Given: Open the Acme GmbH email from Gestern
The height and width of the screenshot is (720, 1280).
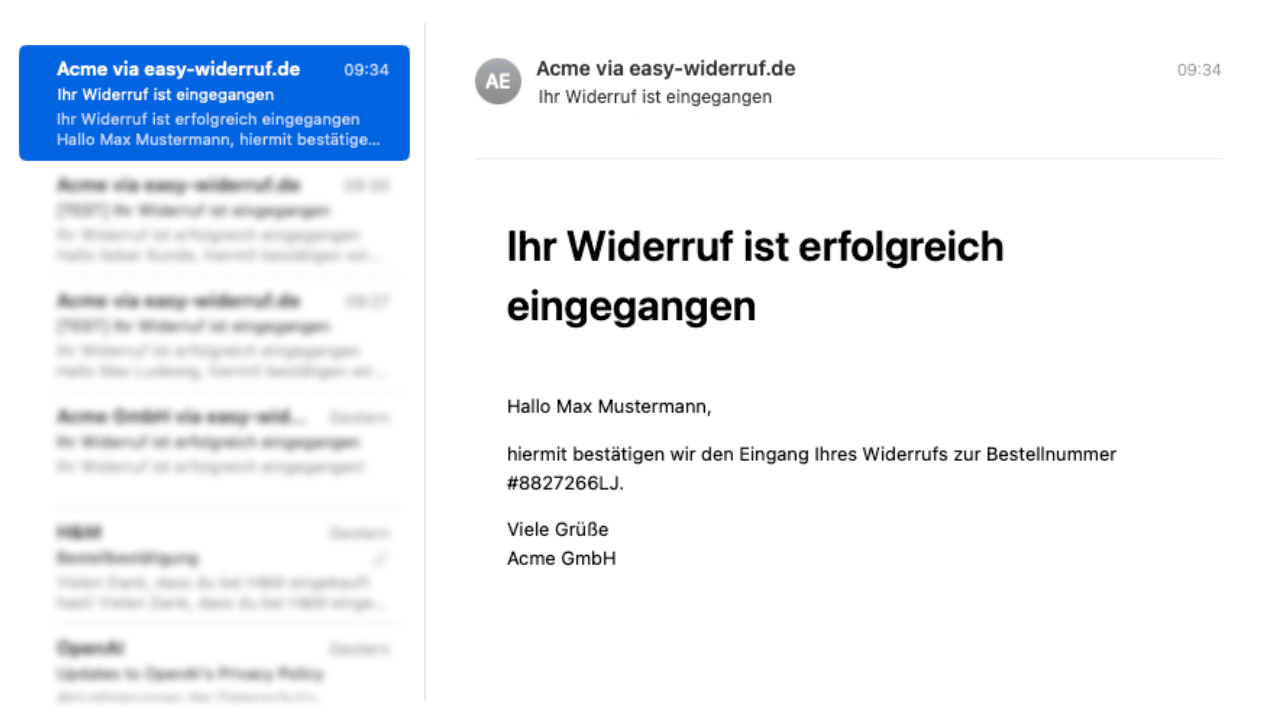Looking at the screenshot, I should click(x=214, y=441).
